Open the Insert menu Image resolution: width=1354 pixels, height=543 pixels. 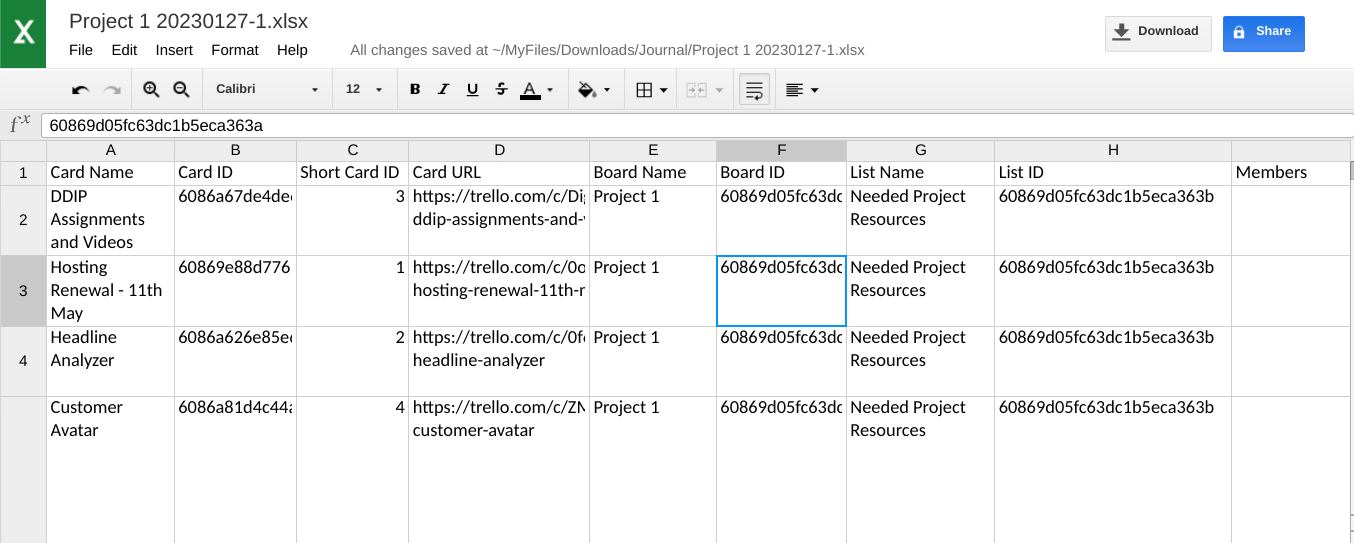pos(174,50)
